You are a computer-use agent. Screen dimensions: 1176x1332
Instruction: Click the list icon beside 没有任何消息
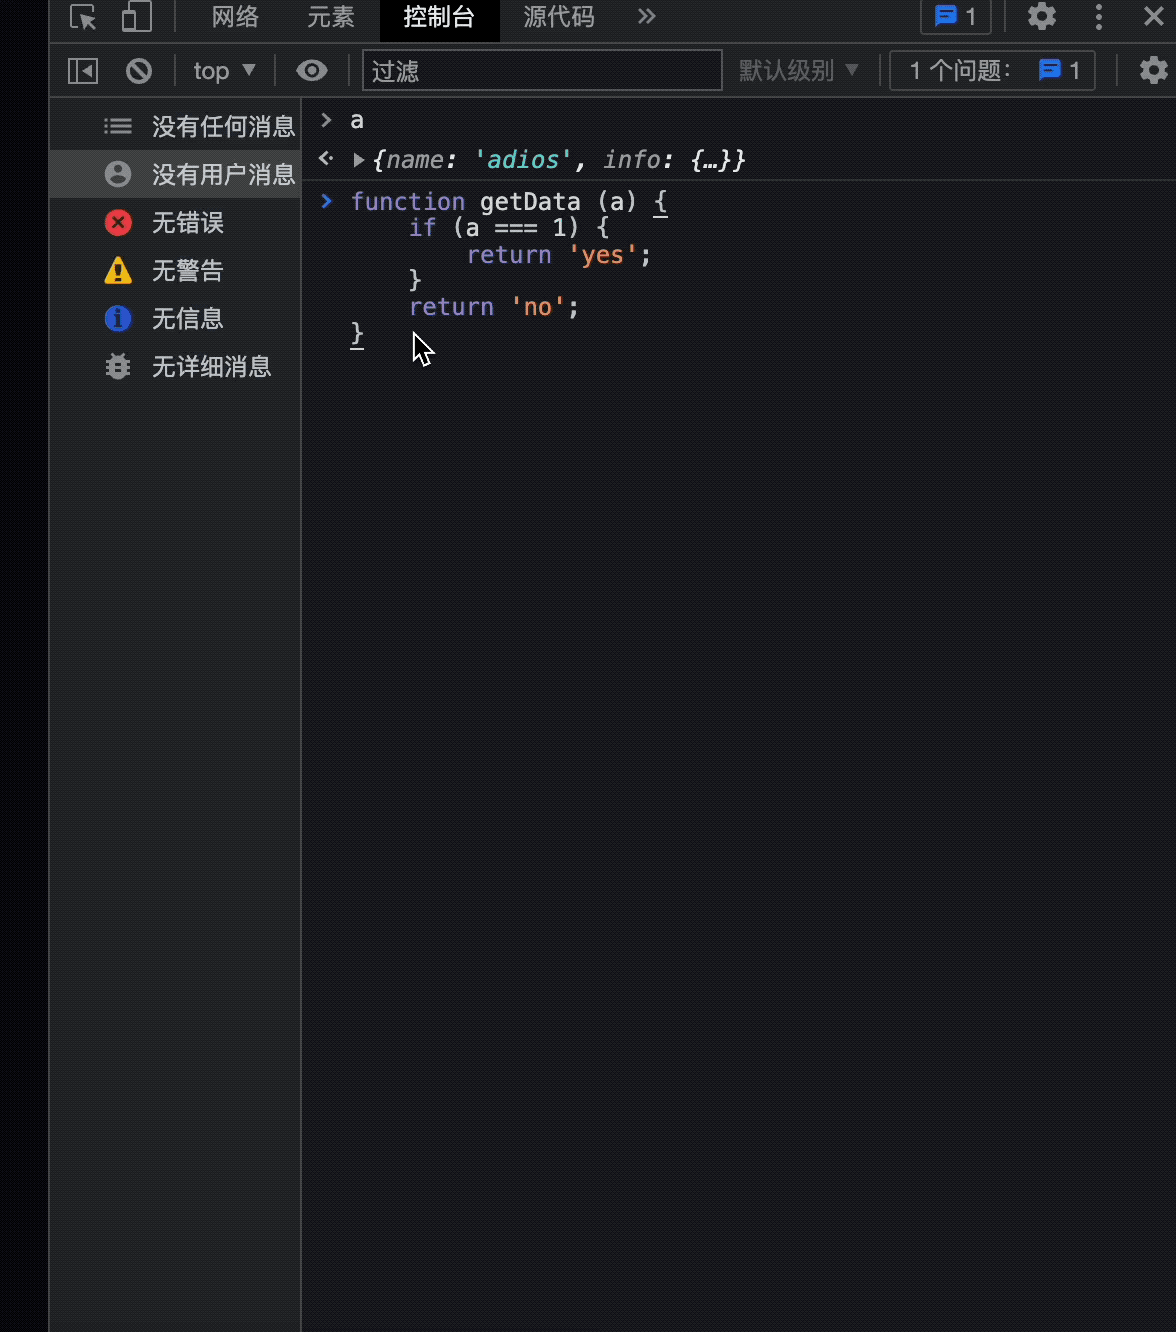click(x=118, y=126)
